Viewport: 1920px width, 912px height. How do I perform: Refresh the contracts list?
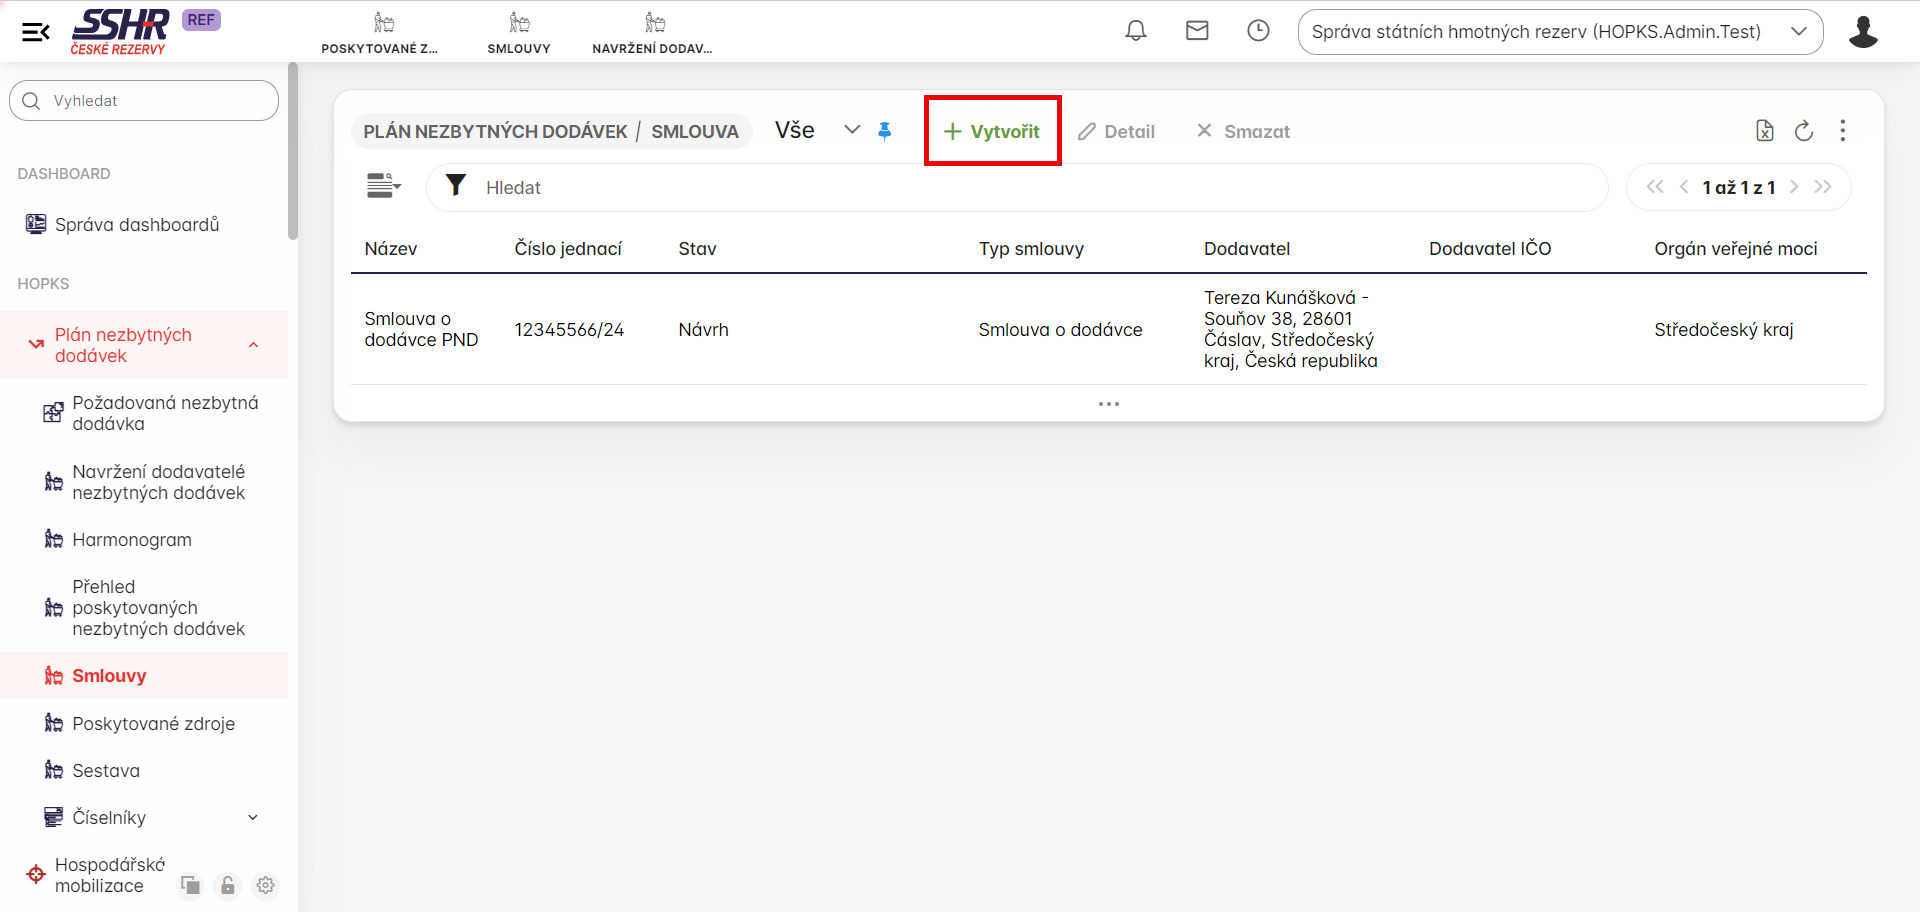coord(1803,131)
